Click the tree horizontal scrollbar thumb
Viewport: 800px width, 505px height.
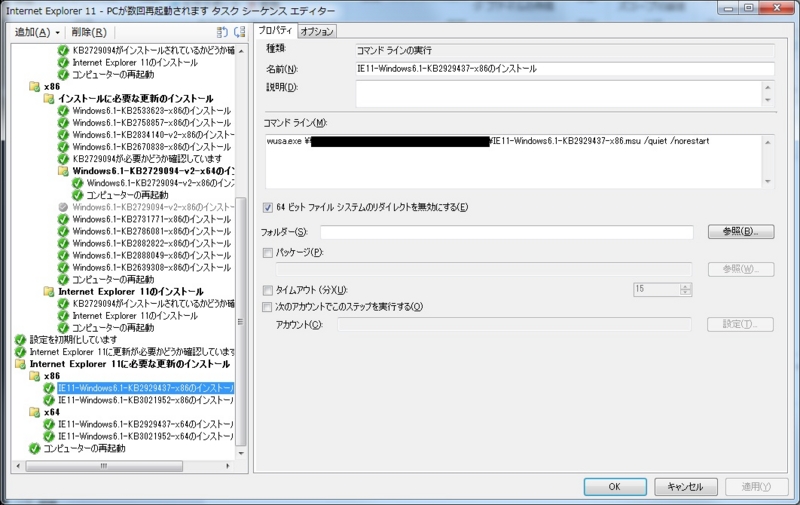pyautogui.click(x=104, y=466)
